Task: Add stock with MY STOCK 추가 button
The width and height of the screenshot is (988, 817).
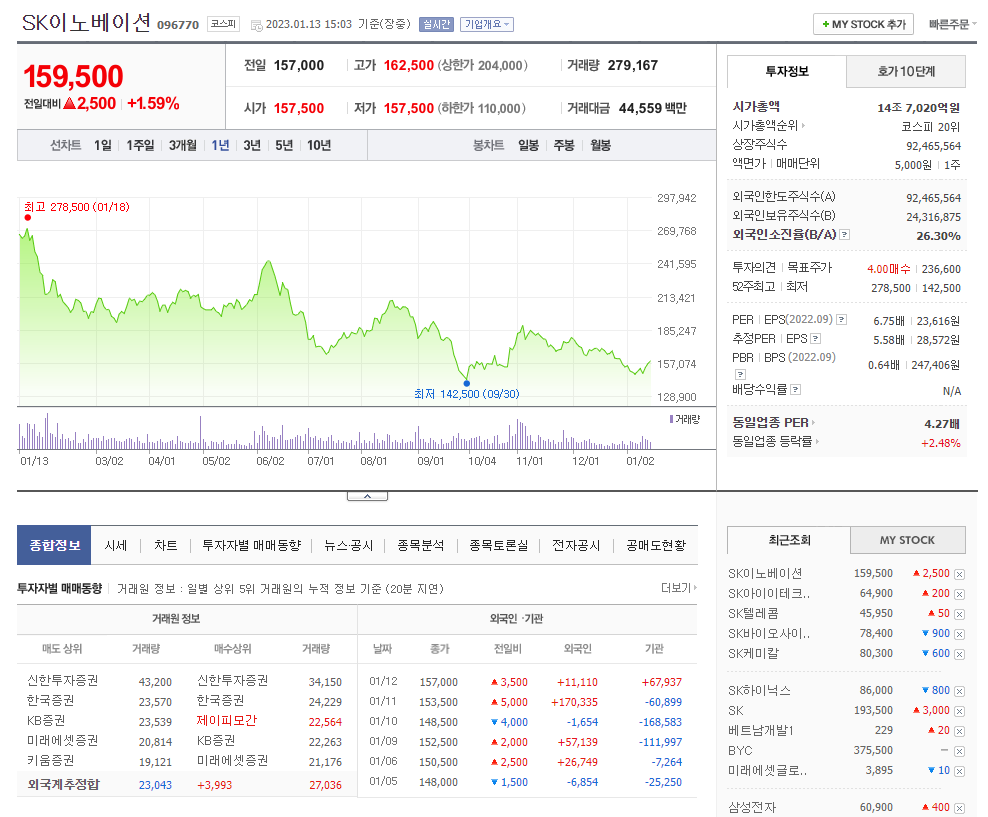Action: coord(863,24)
